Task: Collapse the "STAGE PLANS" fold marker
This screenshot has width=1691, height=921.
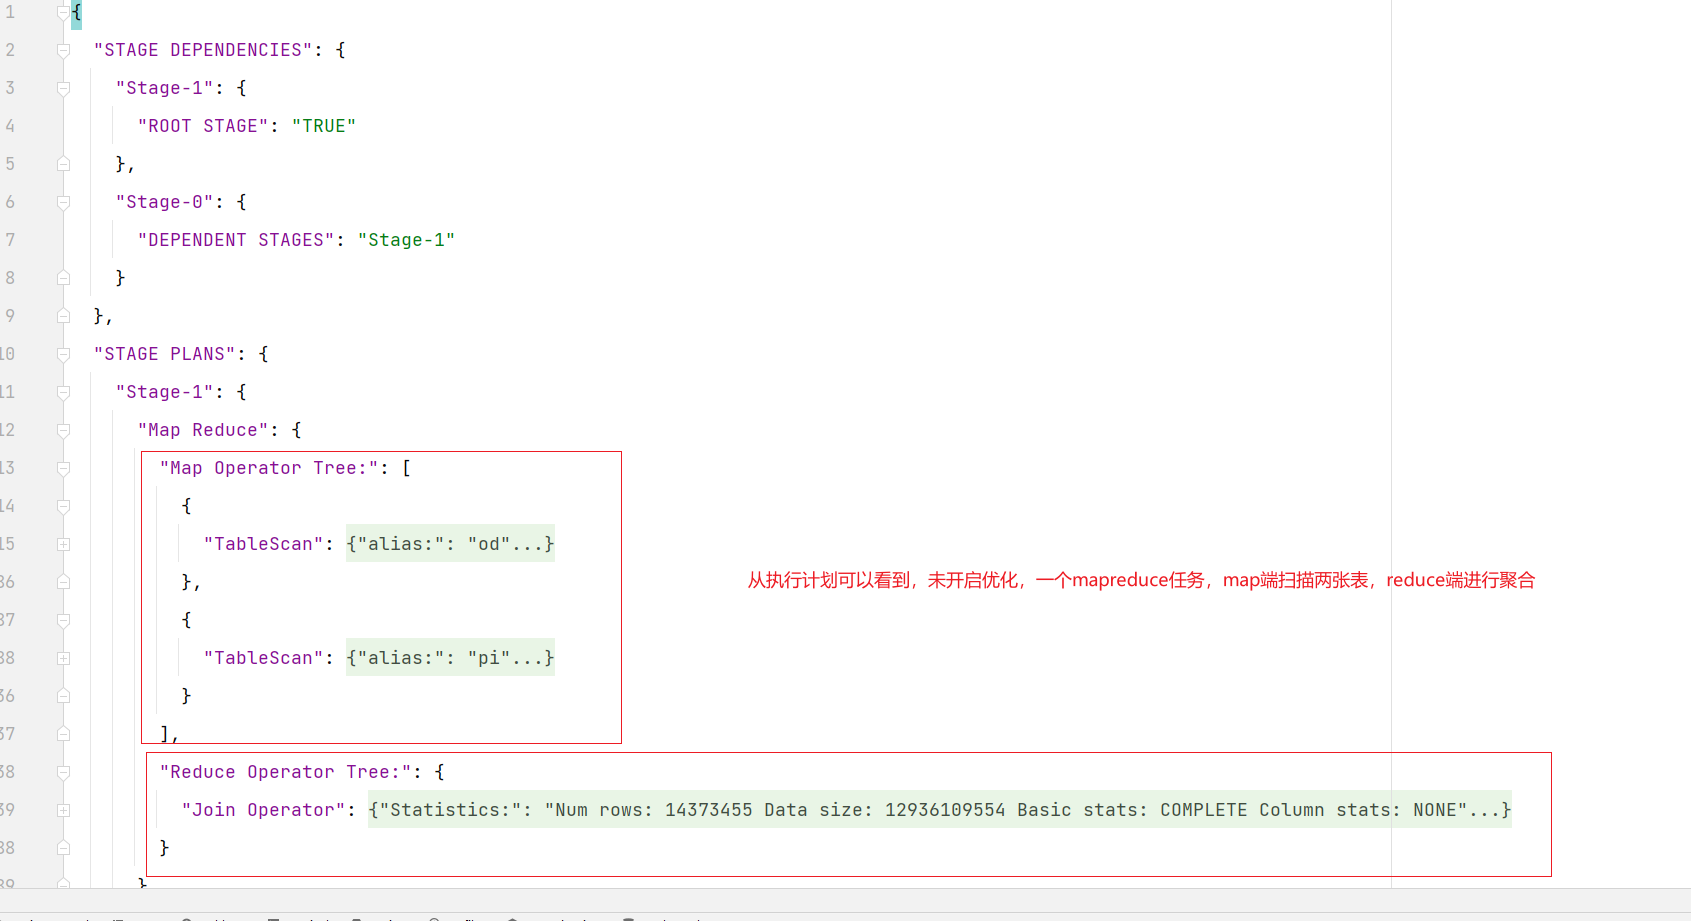Action: coord(63,354)
